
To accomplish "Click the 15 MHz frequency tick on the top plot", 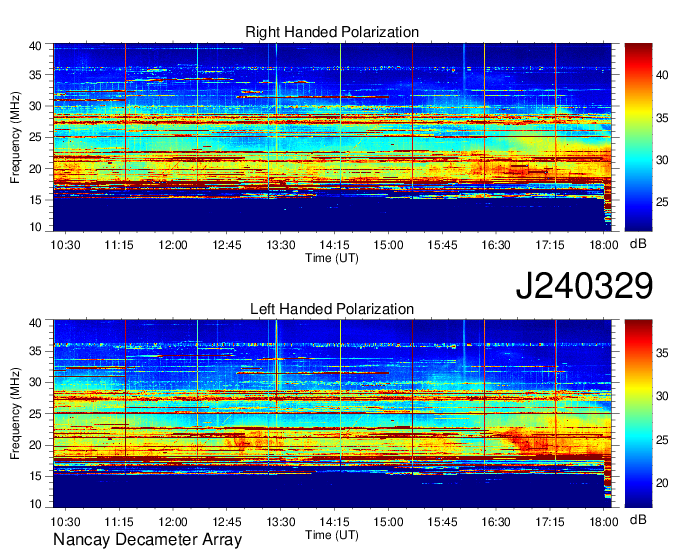I will pos(35,200).
